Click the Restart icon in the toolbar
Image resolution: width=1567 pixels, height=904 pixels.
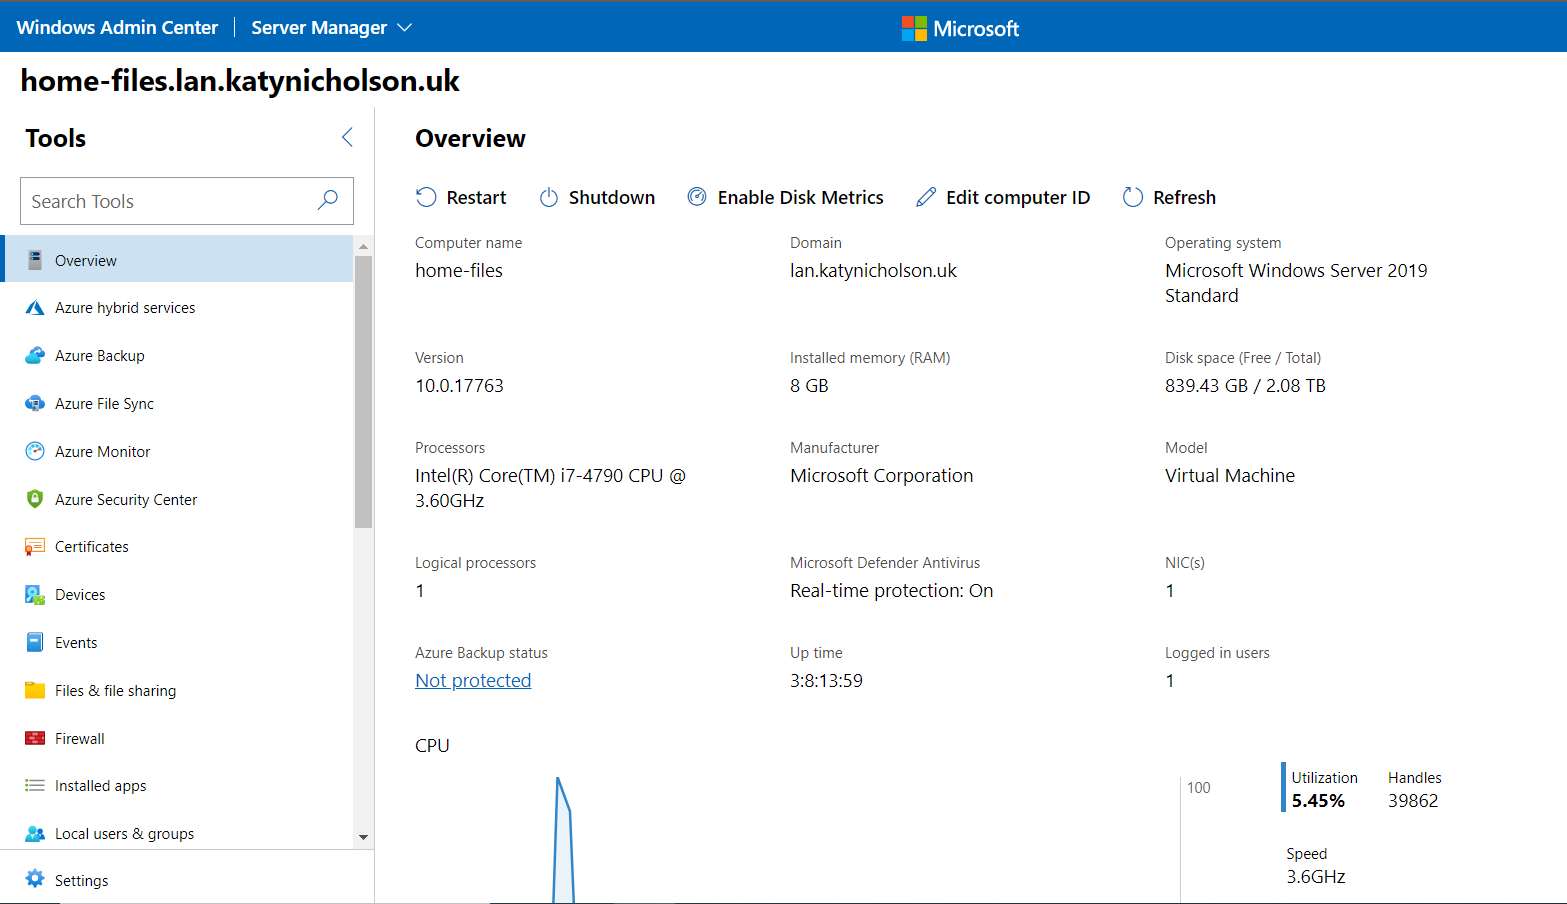click(x=426, y=197)
